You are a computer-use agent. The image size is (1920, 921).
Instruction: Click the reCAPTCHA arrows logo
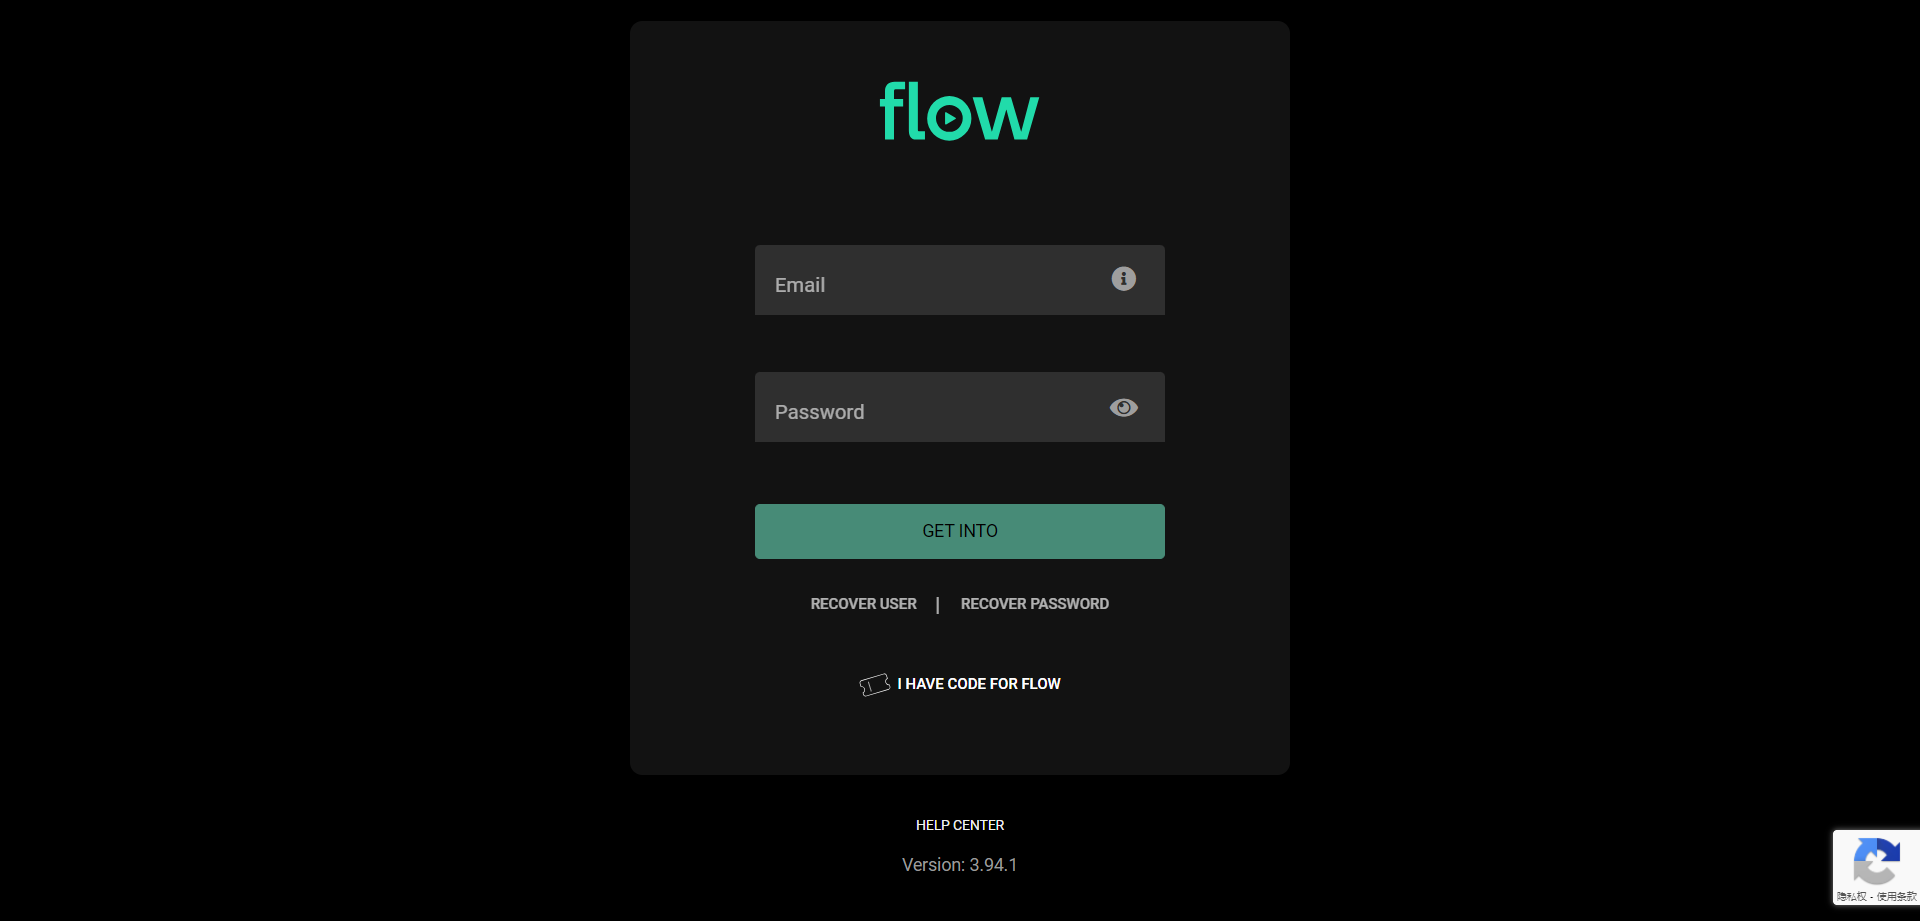[x=1876, y=860]
